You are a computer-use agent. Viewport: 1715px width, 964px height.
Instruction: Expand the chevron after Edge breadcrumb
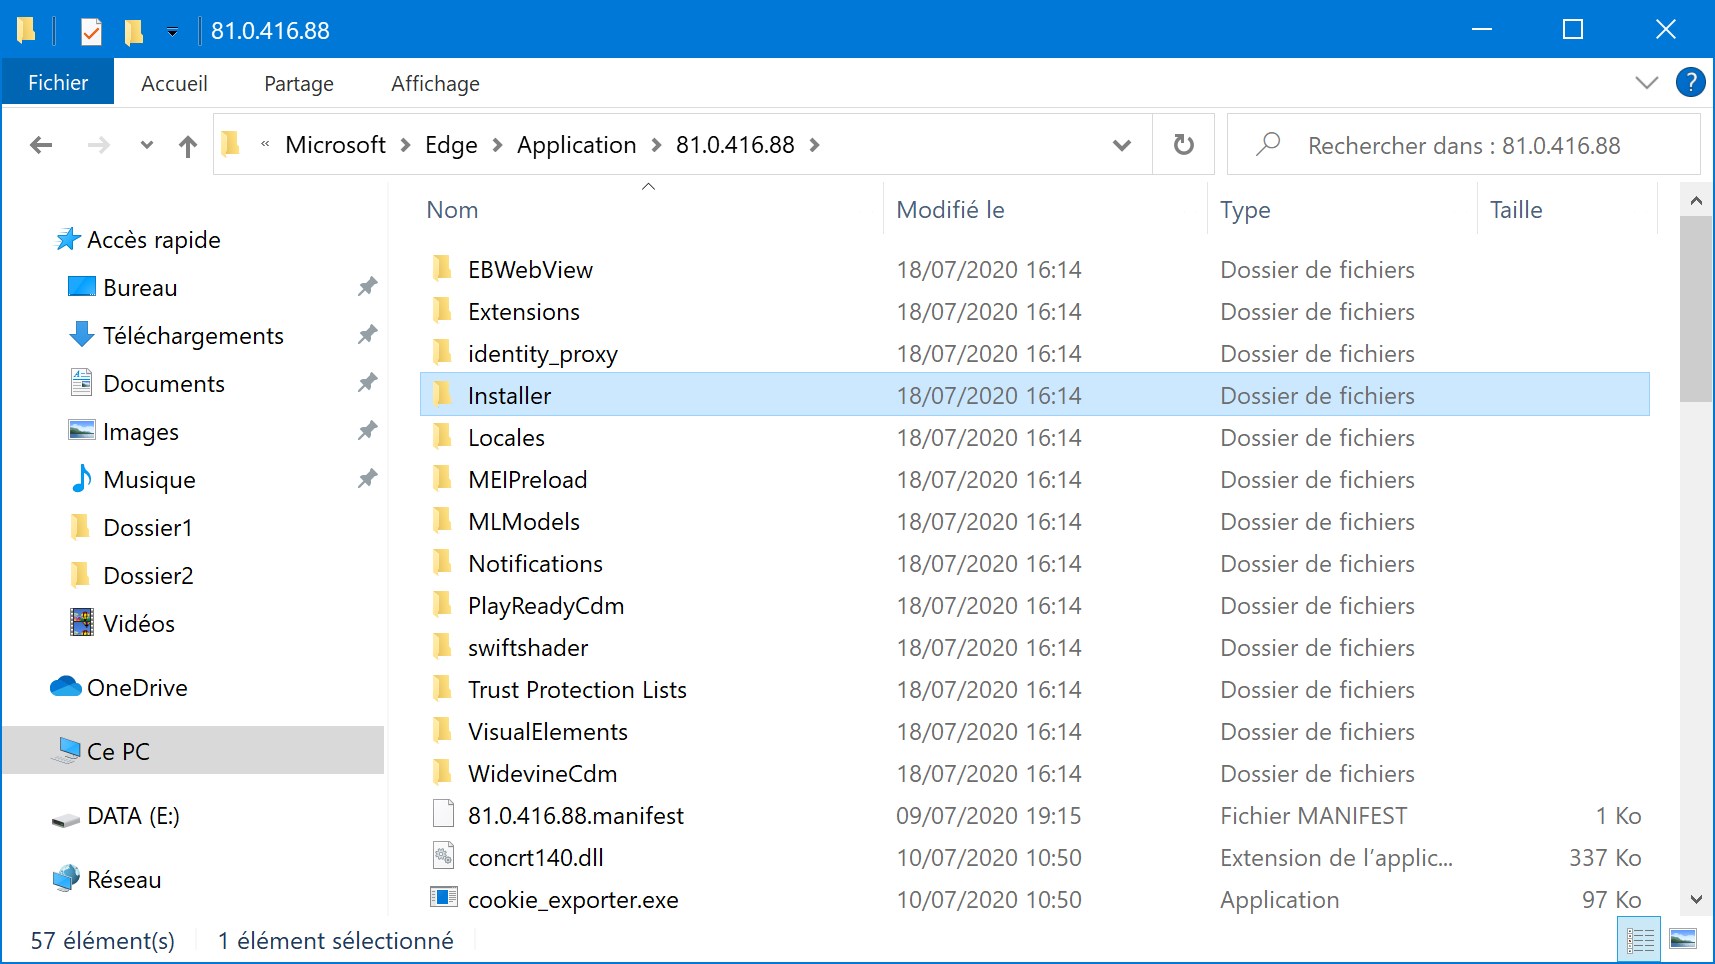(x=497, y=146)
